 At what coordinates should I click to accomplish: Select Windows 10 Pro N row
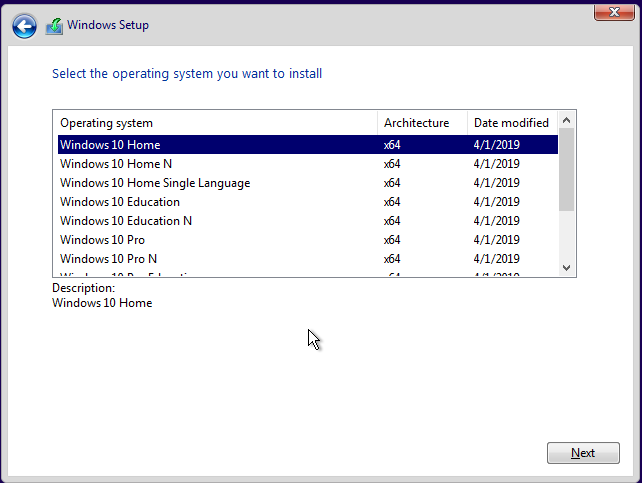[307, 259]
